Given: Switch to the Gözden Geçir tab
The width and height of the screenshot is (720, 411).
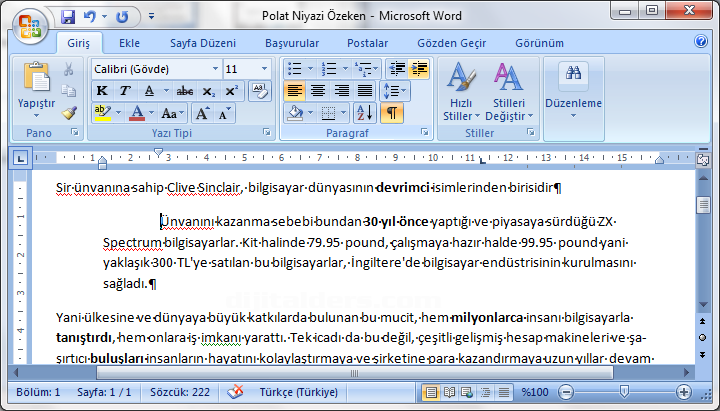Looking at the screenshot, I should (451, 43).
